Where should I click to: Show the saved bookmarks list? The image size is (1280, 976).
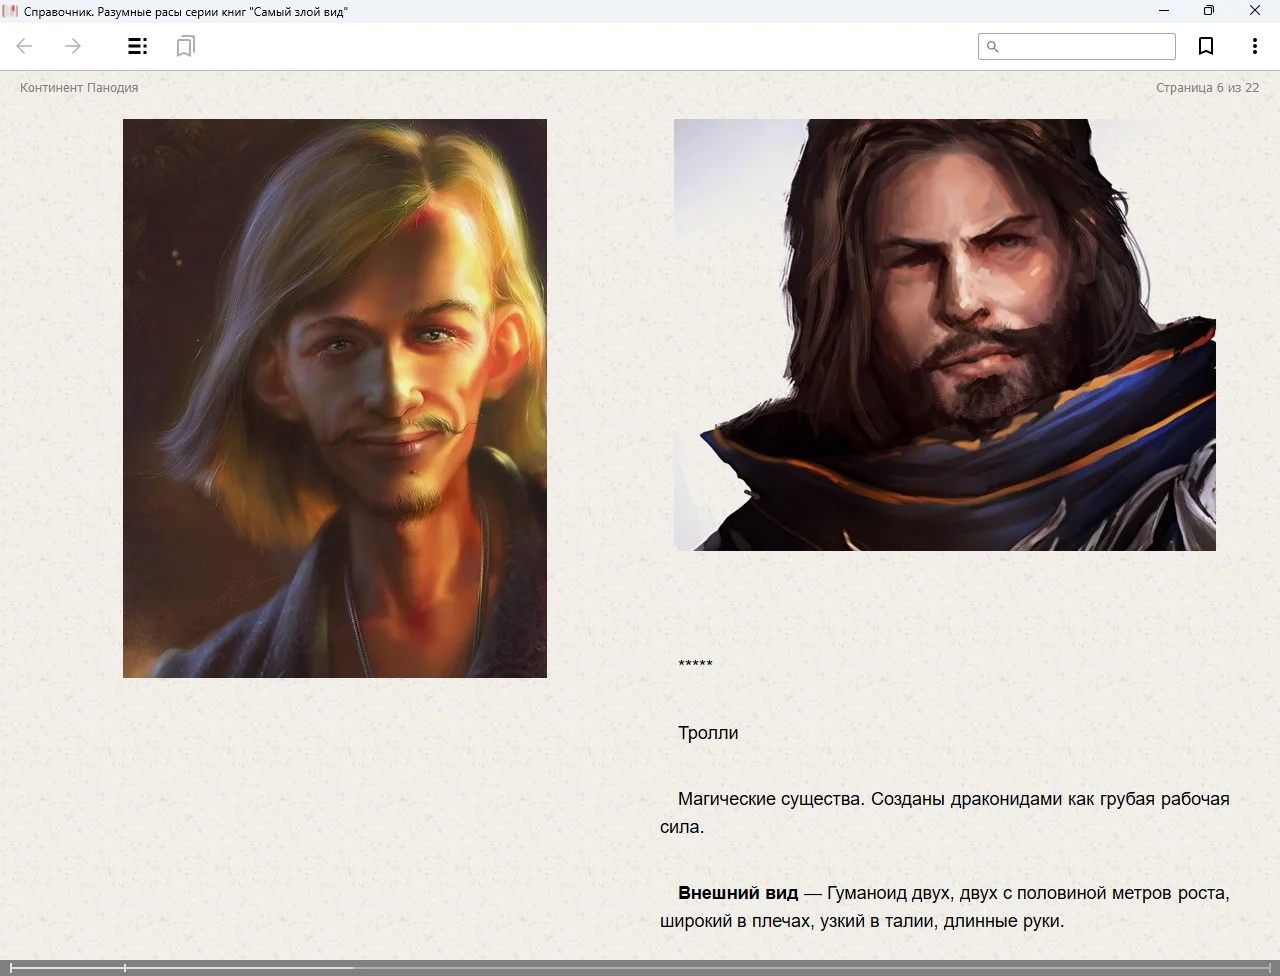185,46
